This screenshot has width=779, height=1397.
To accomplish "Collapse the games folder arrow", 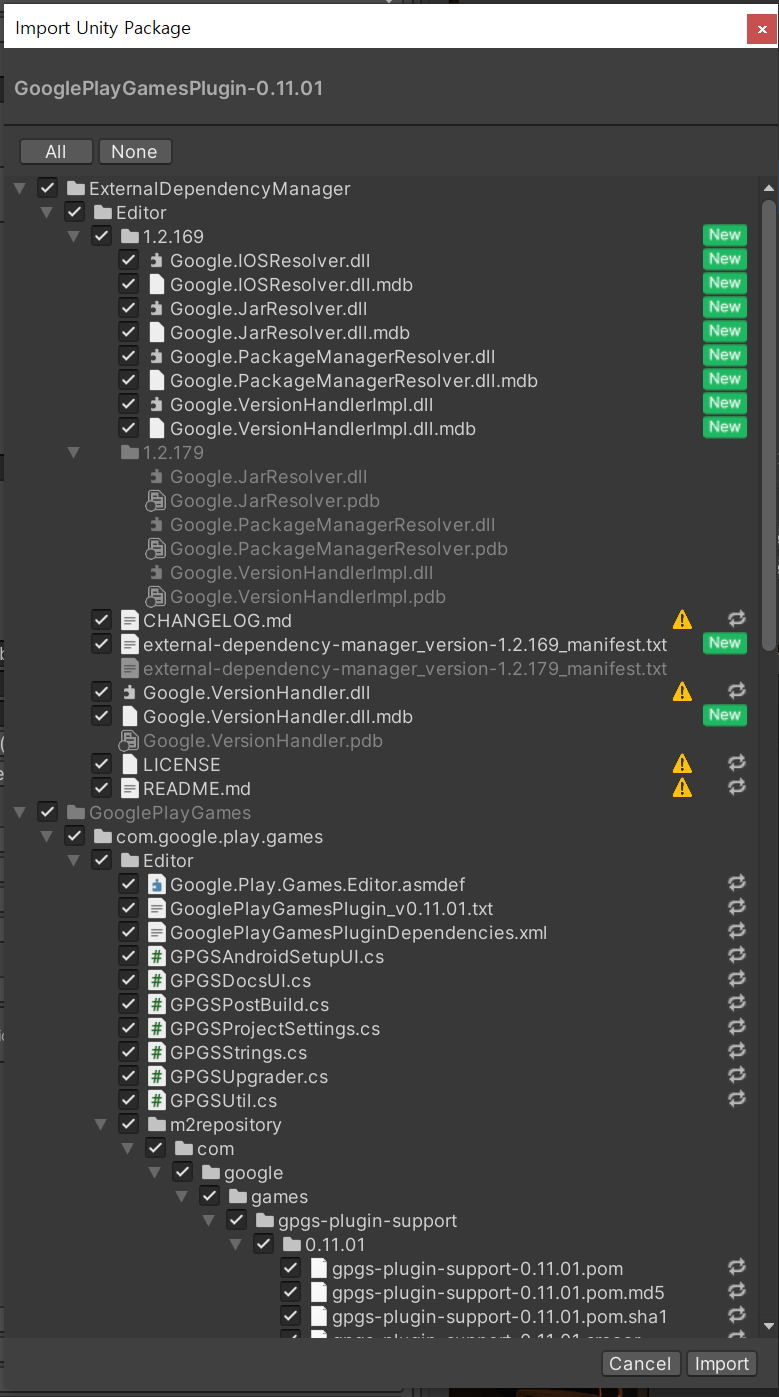I will pos(182,1197).
